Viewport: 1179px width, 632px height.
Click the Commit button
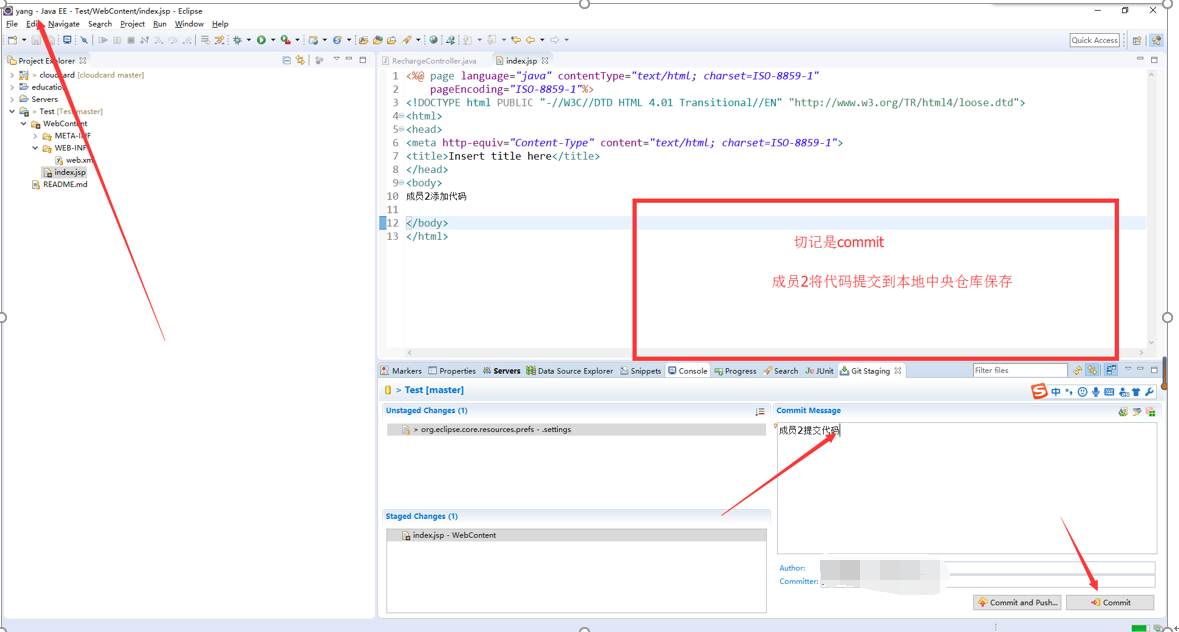point(1110,602)
